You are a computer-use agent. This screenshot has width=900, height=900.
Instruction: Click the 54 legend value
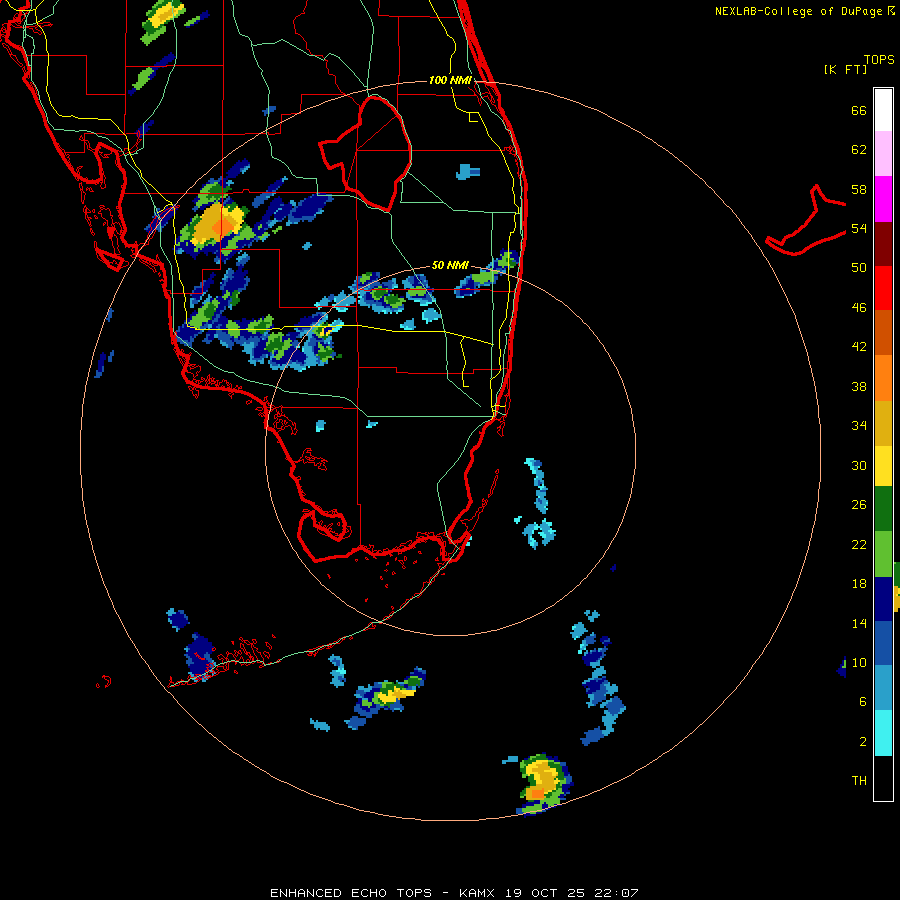coord(859,228)
